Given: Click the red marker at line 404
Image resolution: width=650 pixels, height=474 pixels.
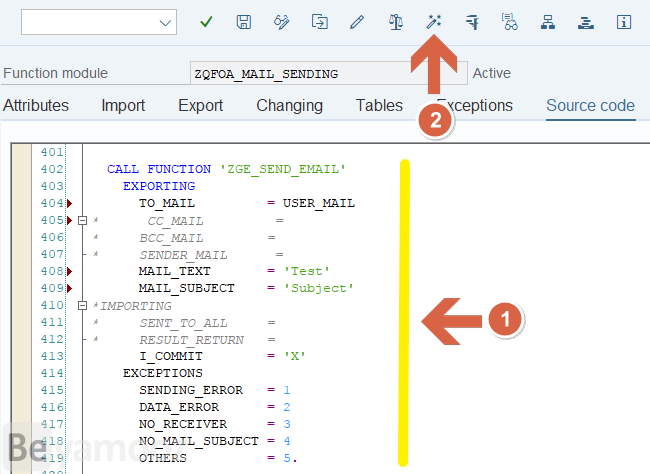Looking at the screenshot, I should (x=69, y=203).
